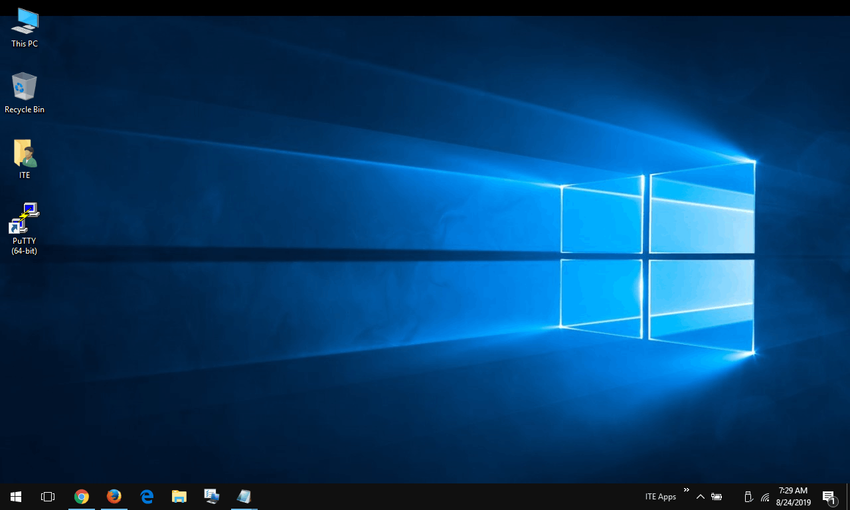
Task: Expand the ITE Apps toolbar chevron
Action: [686, 491]
